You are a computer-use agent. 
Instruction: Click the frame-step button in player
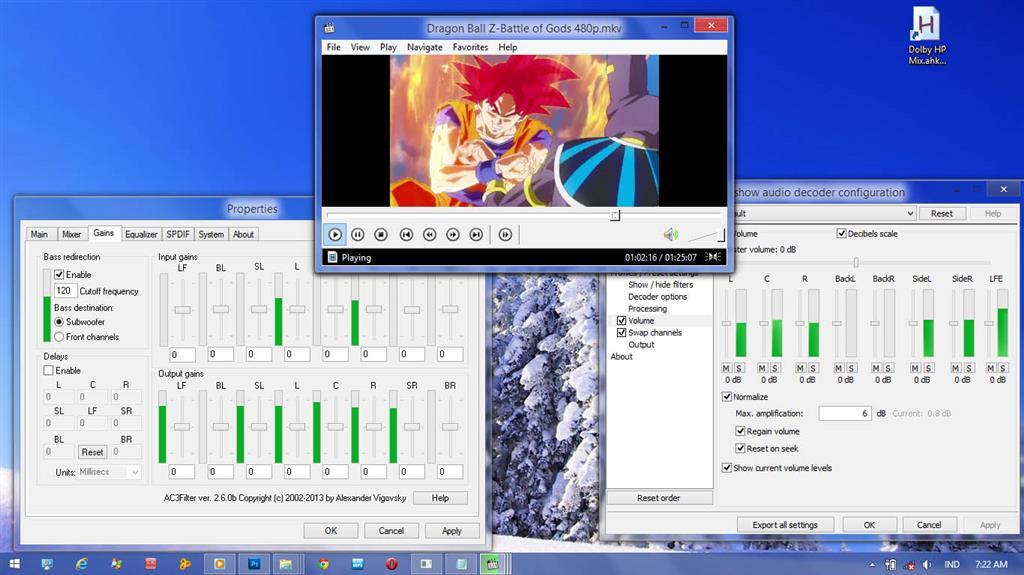(x=505, y=234)
